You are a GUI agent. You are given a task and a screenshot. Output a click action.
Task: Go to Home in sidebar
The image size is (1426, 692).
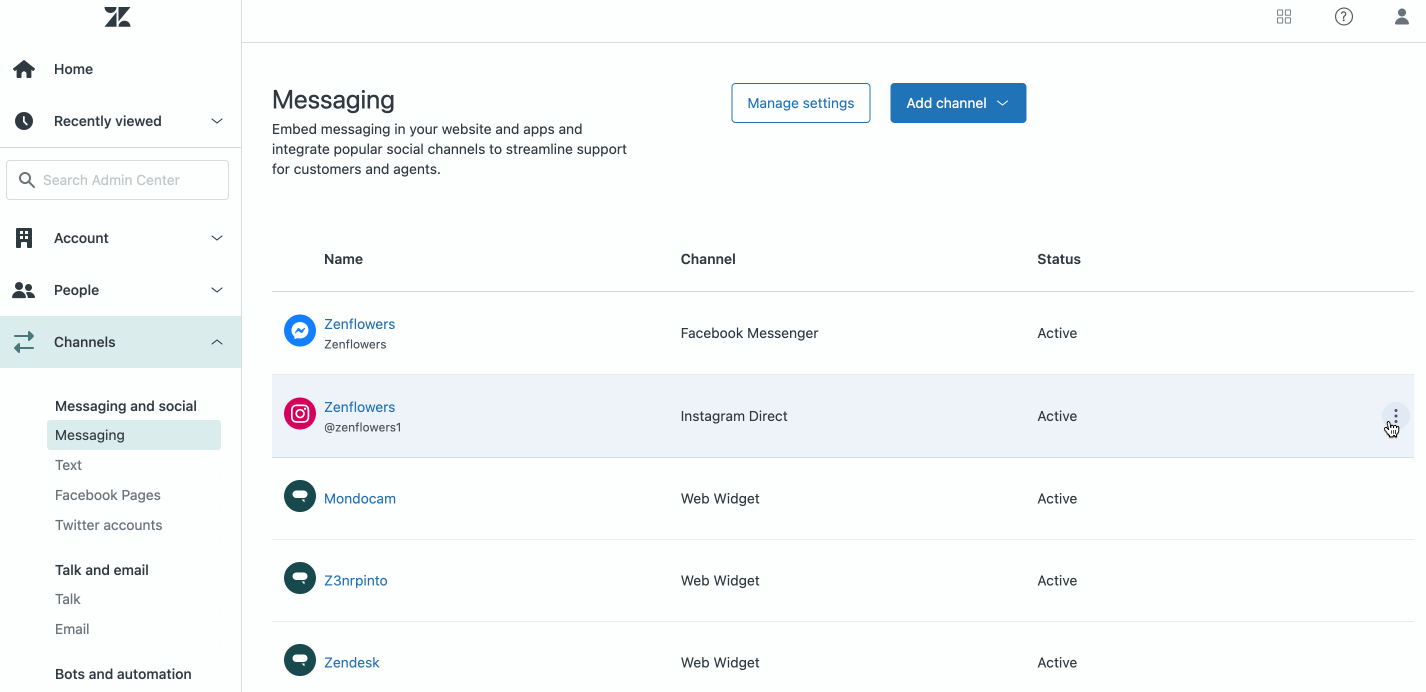pyautogui.click(x=73, y=69)
